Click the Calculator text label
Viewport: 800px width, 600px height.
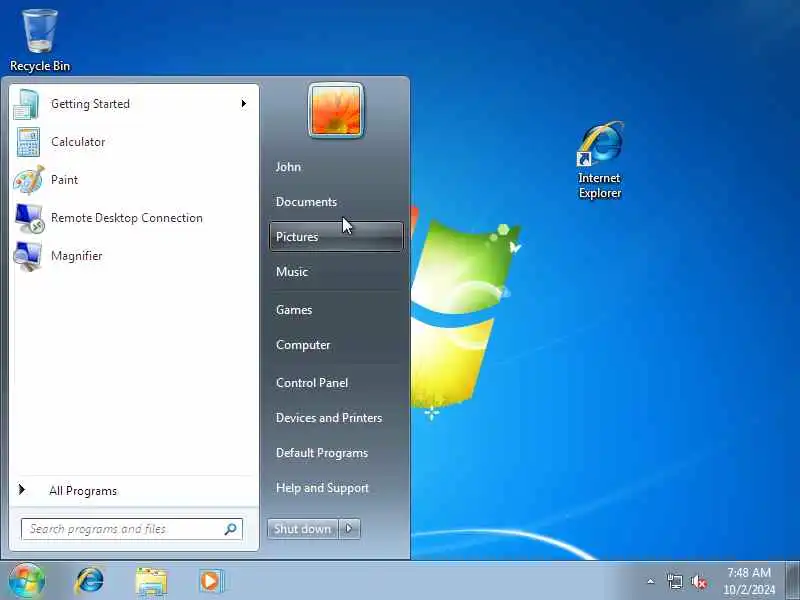point(78,142)
